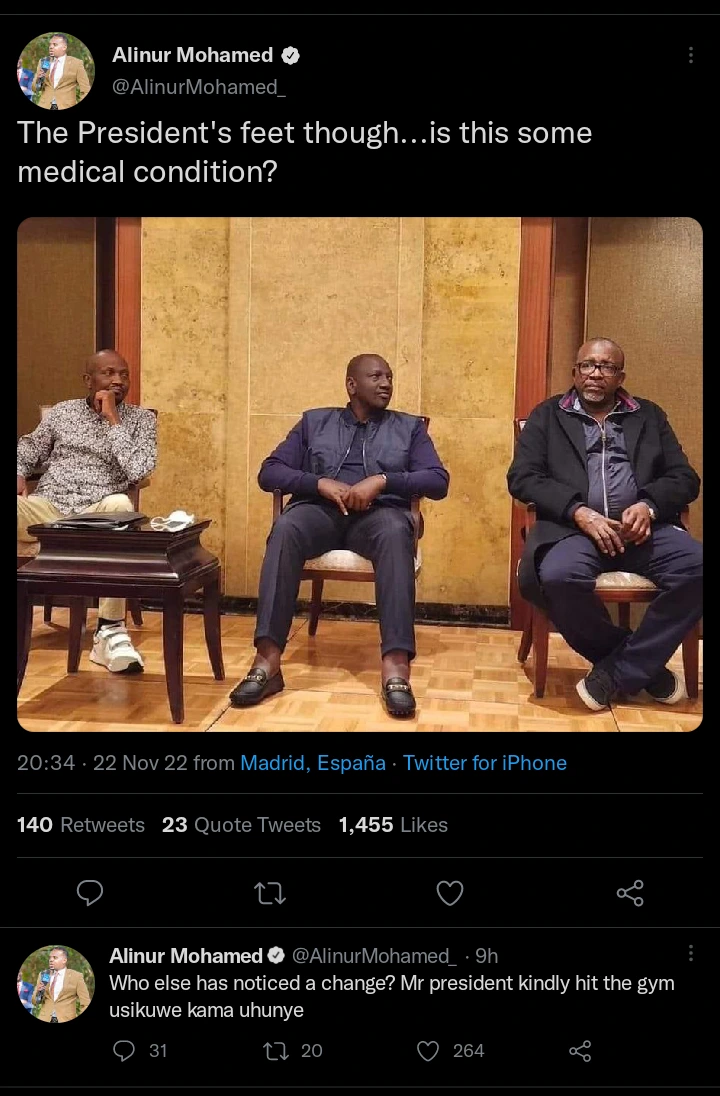Screen dimensions: 720x1096
Task: Reply to the gym comment tweet
Action: pyautogui.click(x=124, y=1050)
